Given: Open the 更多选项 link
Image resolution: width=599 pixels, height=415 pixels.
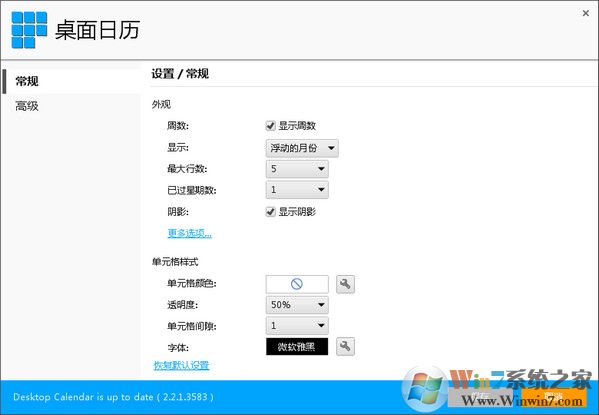Looking at the screenshot, I should (x=189, y=233).
